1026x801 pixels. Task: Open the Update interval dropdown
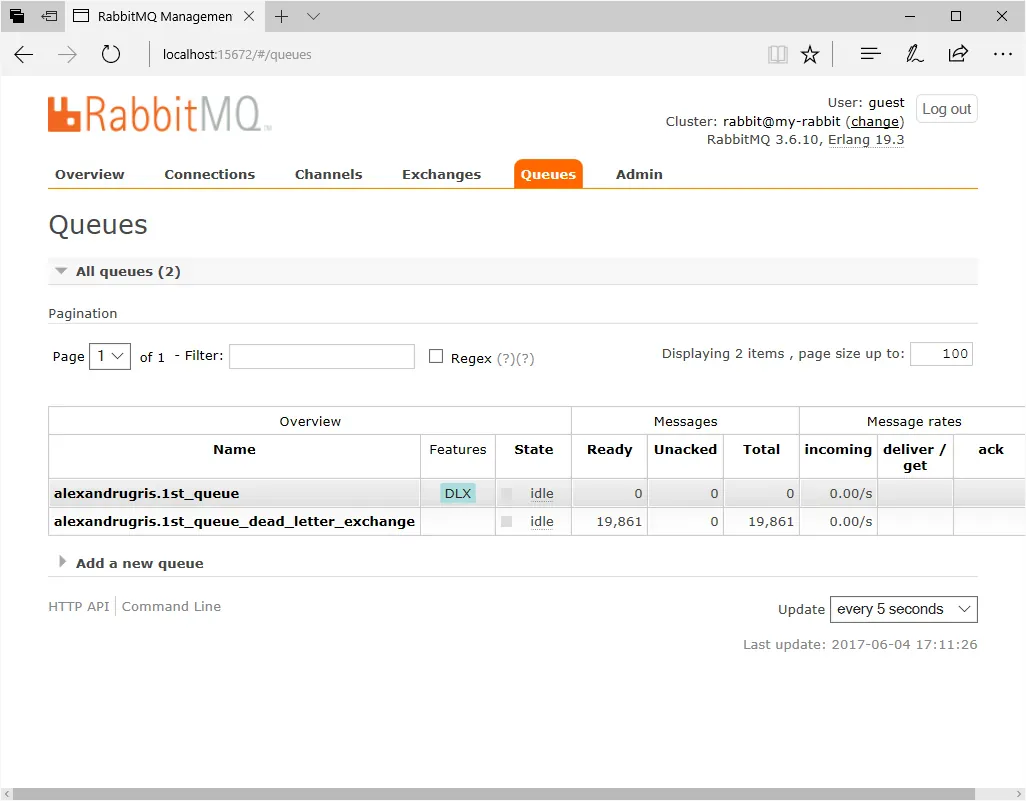(x=904, y=609)
